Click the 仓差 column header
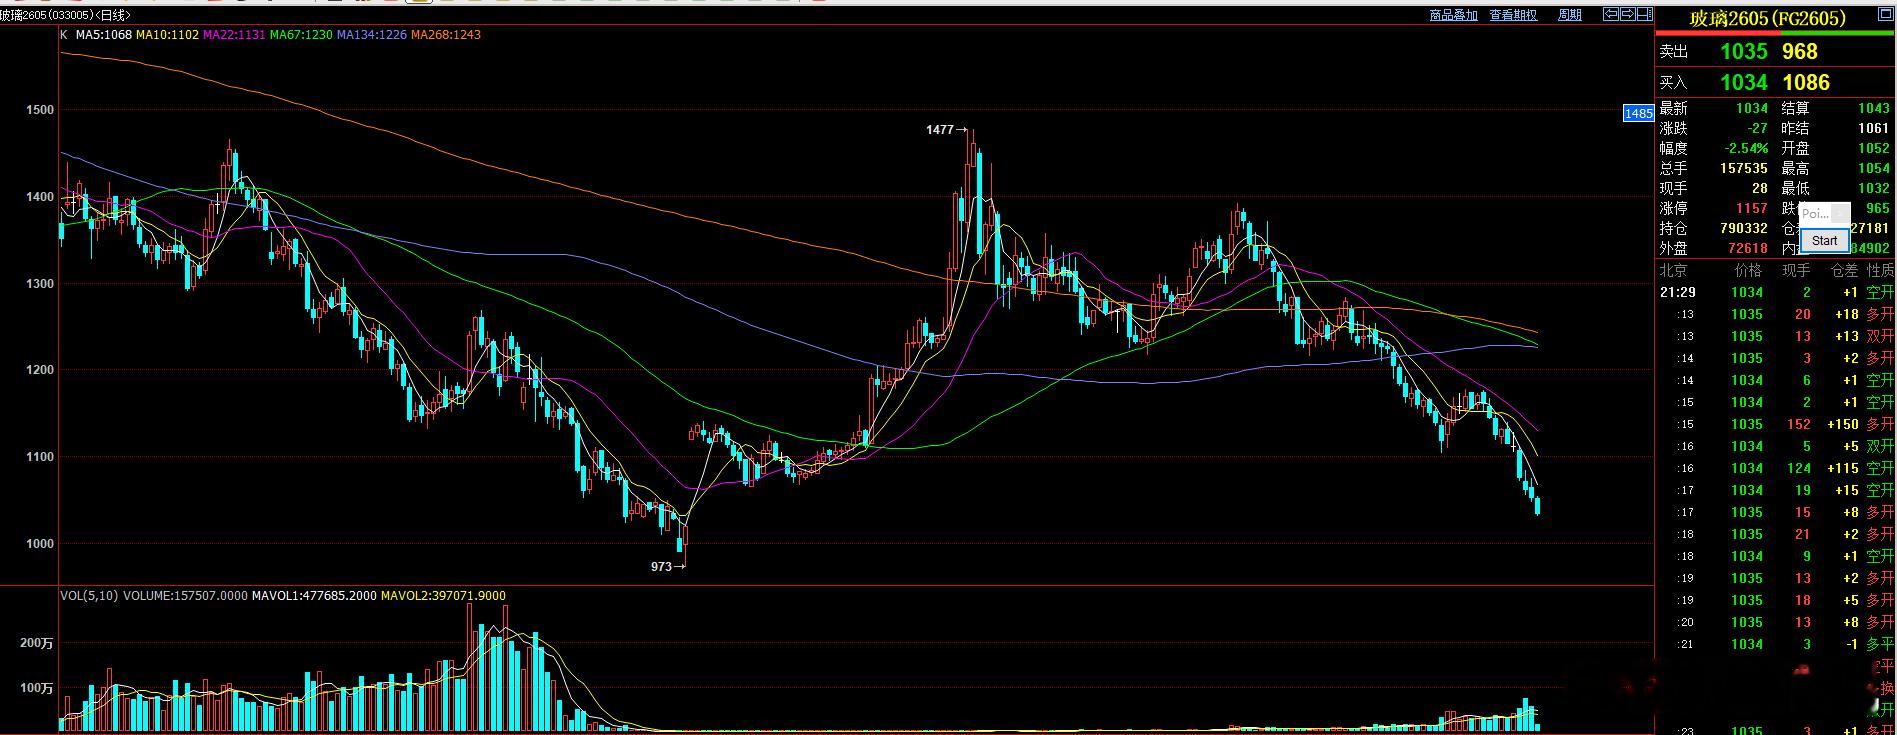 1844,271
